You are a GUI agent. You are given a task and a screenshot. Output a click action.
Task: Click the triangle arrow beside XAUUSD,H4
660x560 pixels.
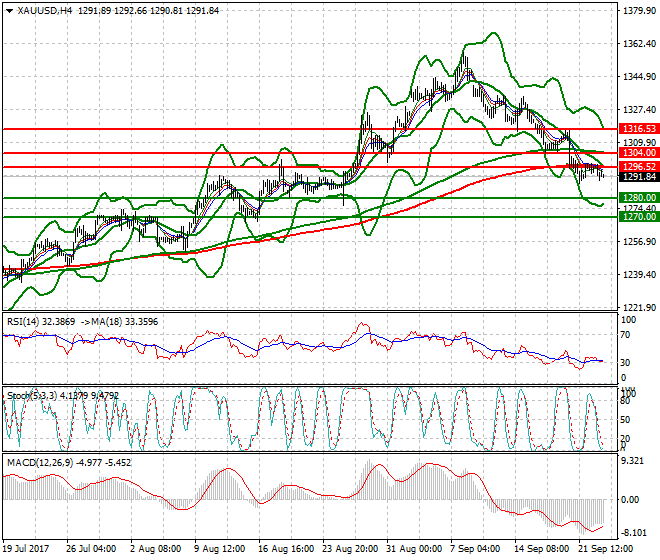pyautogui.click(x=9, y=11)
